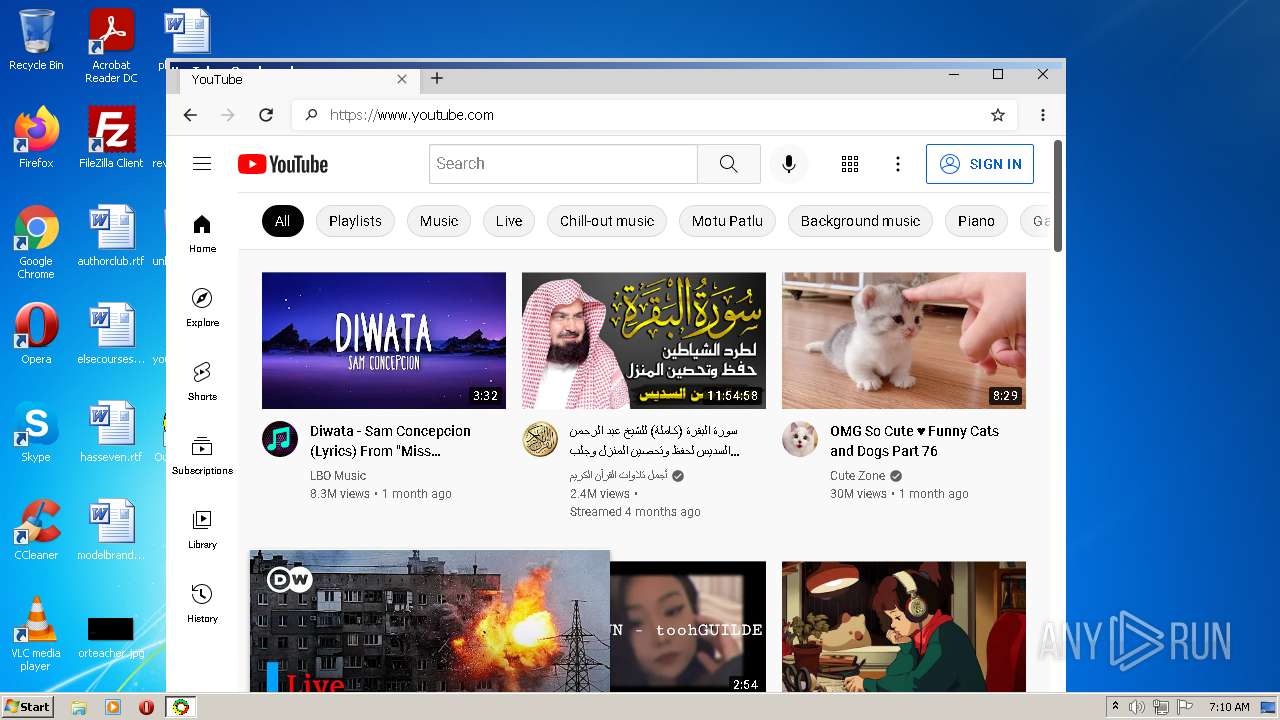Screen dimensions: 1280x720
Task: Click the search magnifier button
Action: (x=728, y=164)
